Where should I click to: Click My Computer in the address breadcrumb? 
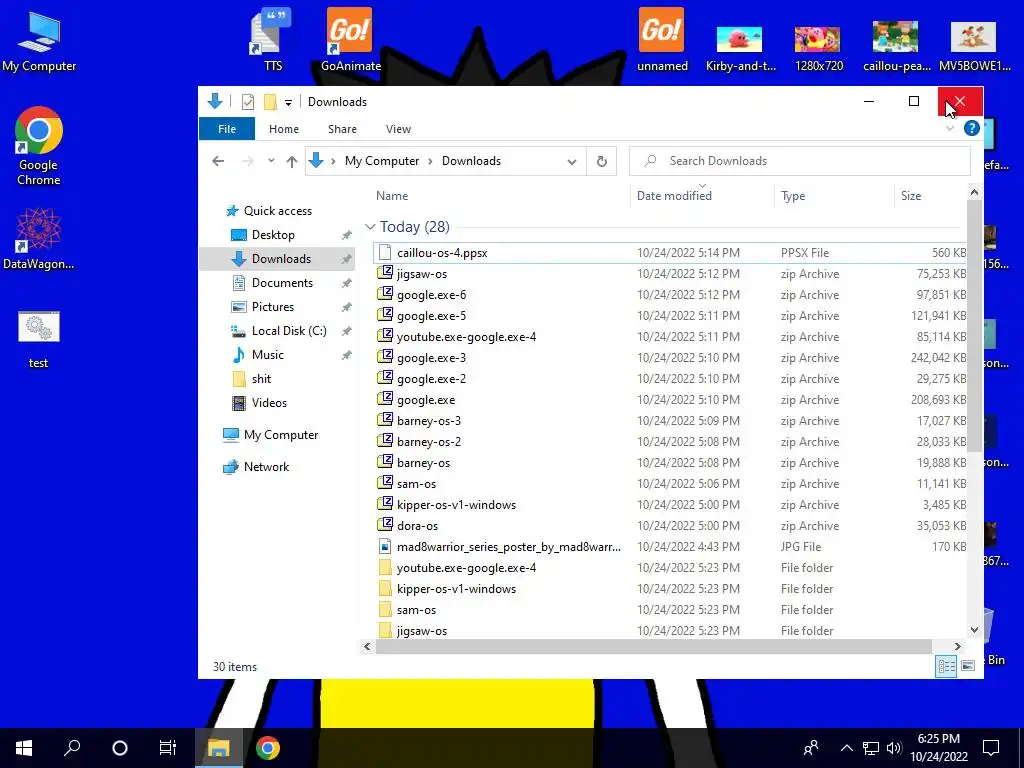[x=382, y=161]
